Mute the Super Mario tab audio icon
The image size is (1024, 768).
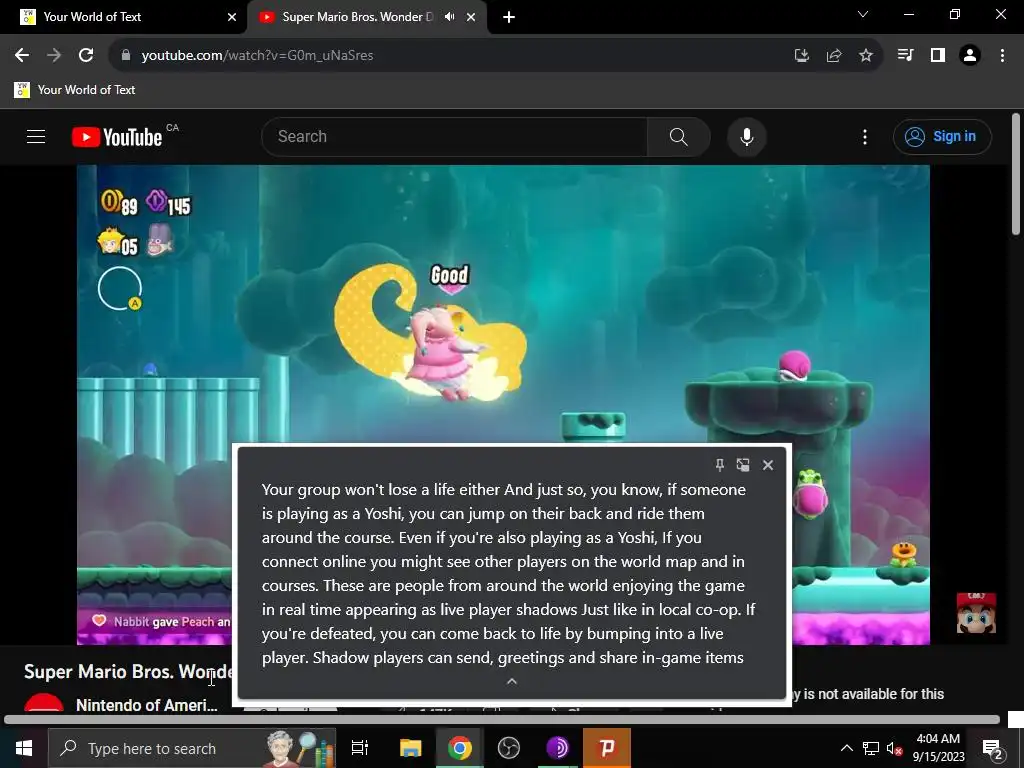(x=449, y=17)
